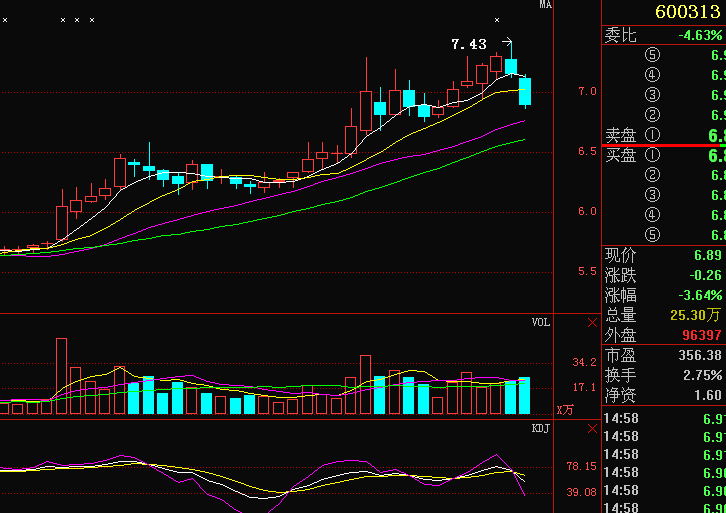726x513 pixels.
Task: Click the x info marker above the 7.43 high
Action: 497,20
